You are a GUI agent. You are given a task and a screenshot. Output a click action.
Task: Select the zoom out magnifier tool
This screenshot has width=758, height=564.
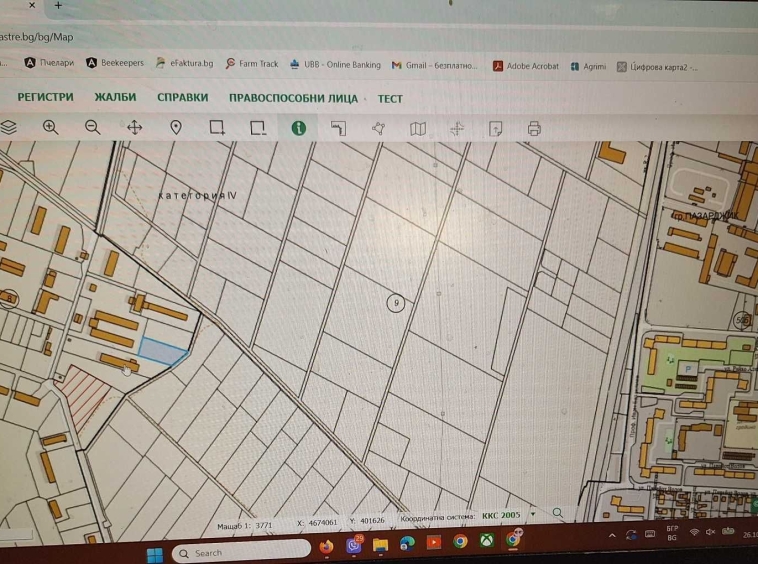coord(92,127)
